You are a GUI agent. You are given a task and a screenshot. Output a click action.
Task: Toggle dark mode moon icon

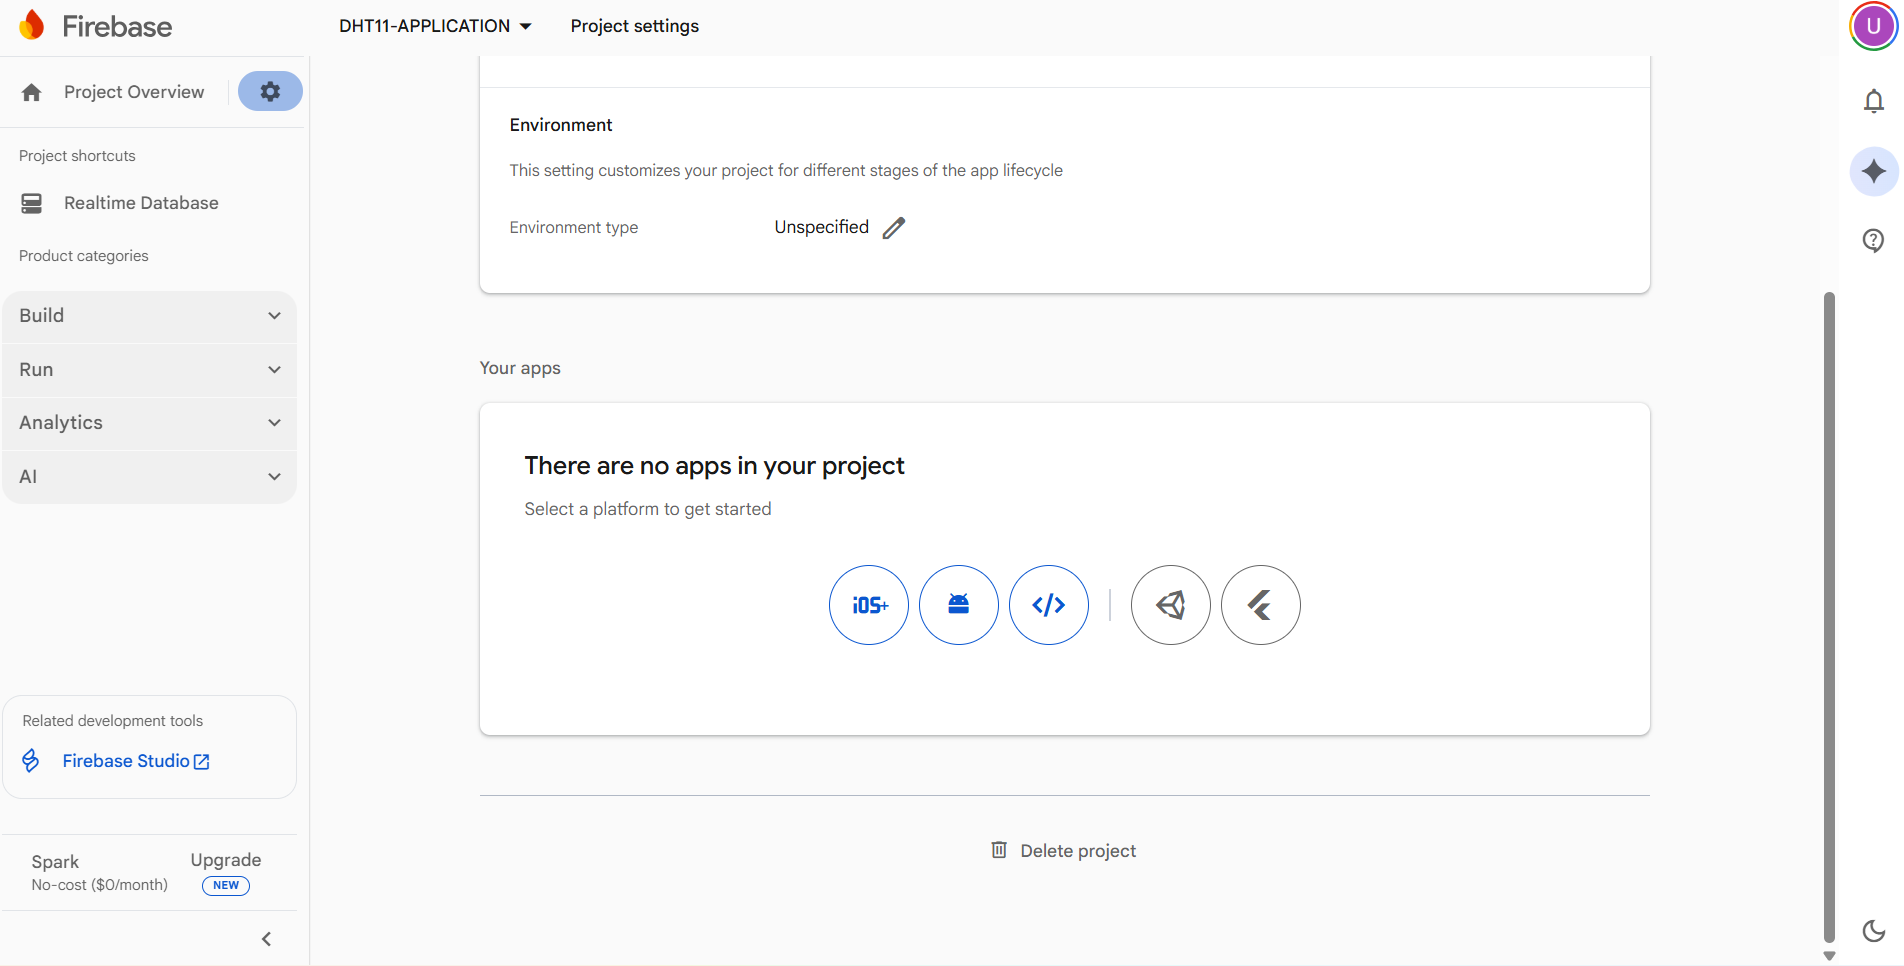click(x=1873, y=931)
